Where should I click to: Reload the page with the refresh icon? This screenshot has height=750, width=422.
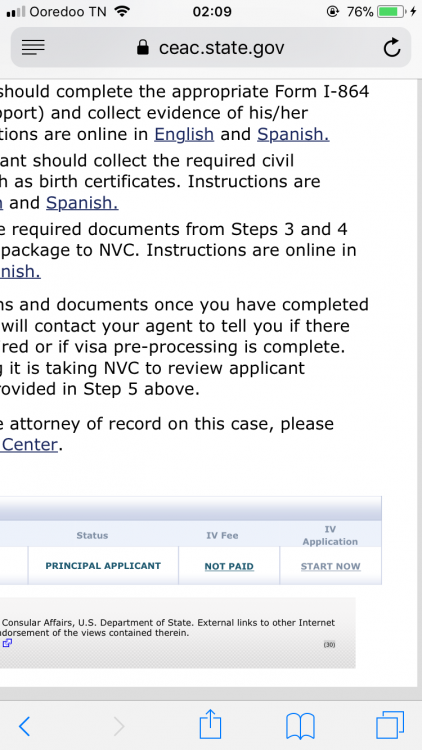(392, 47)
